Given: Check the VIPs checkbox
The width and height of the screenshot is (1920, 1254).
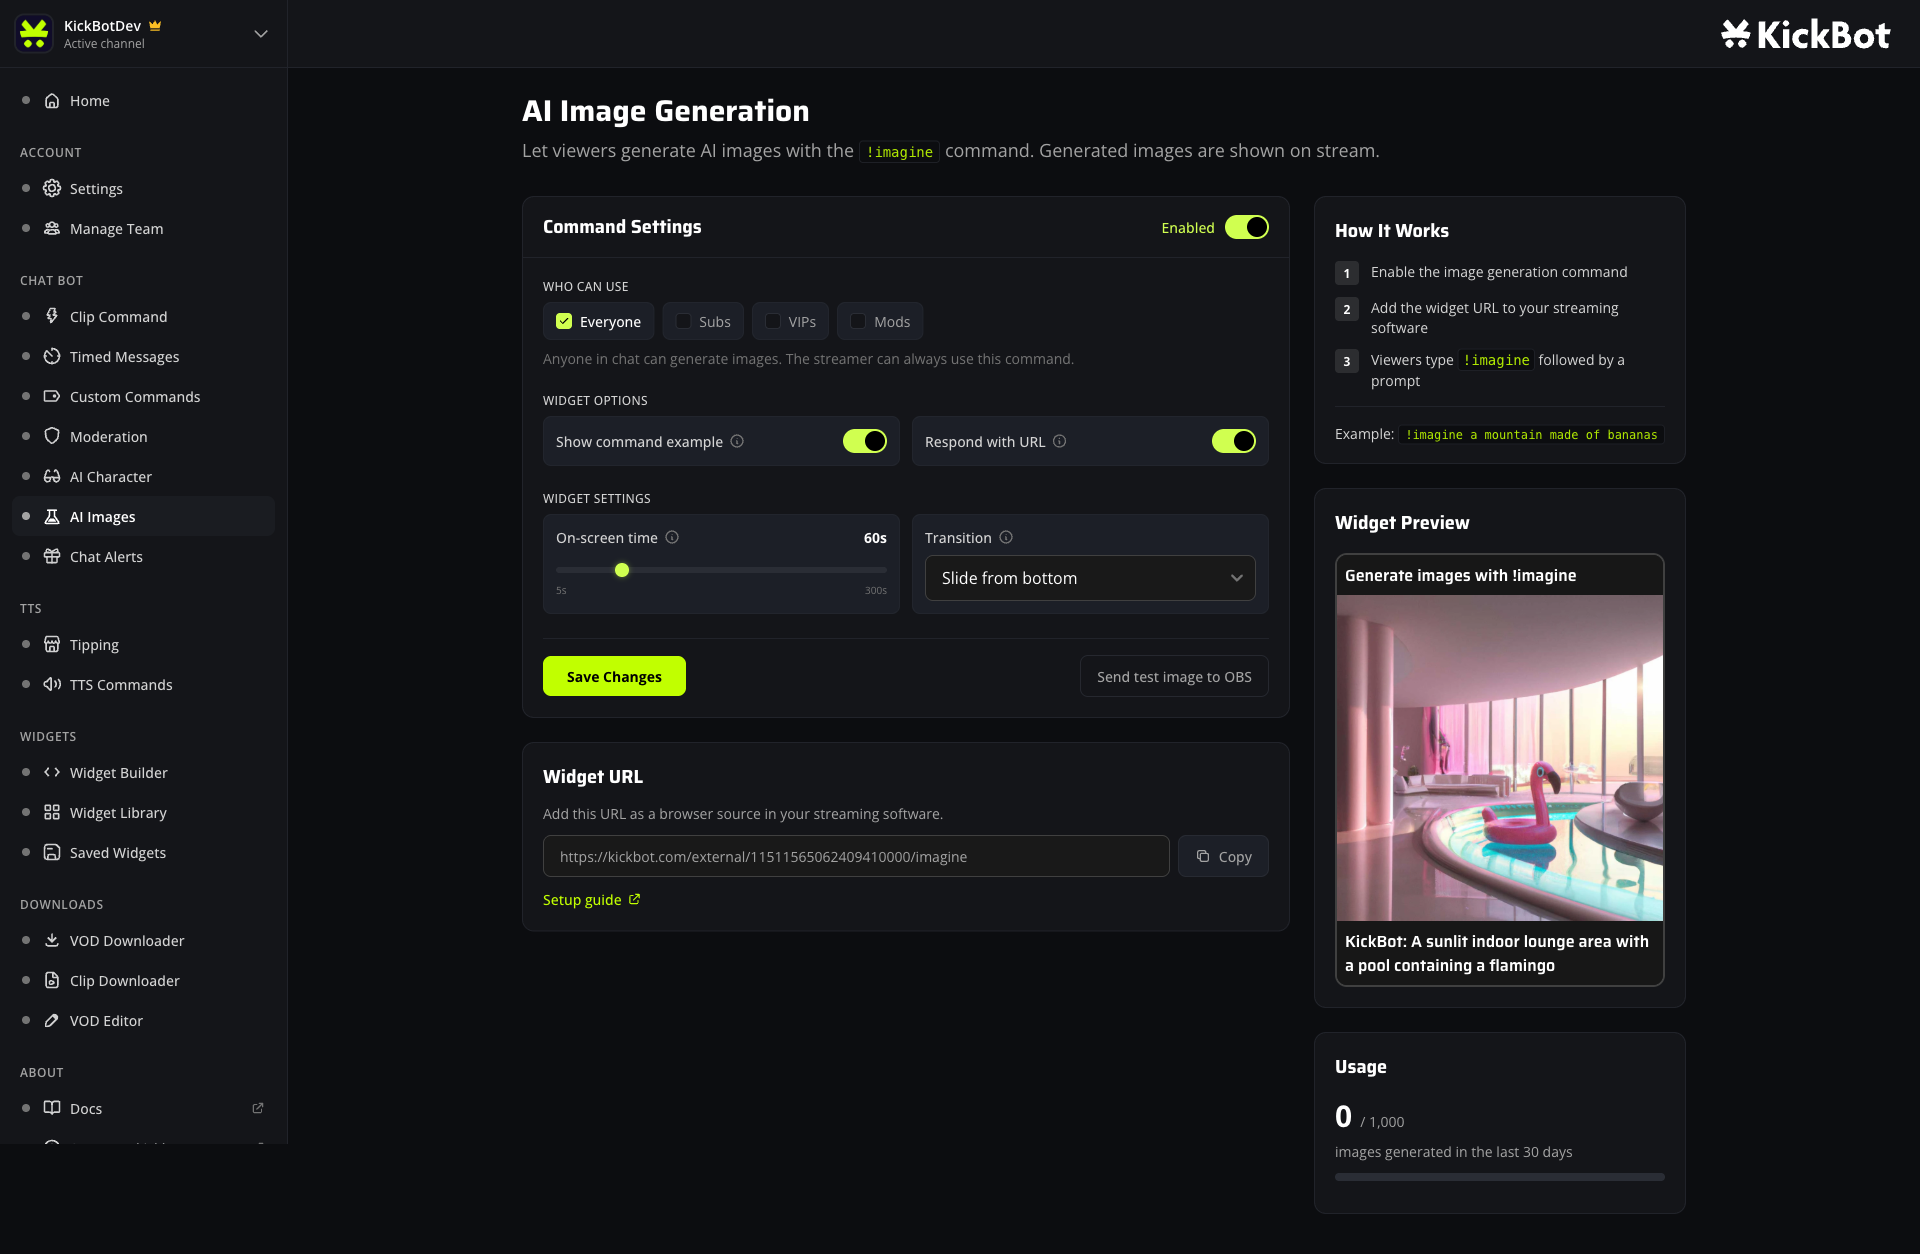Looking at the screenshot, I should coord(773,321).
